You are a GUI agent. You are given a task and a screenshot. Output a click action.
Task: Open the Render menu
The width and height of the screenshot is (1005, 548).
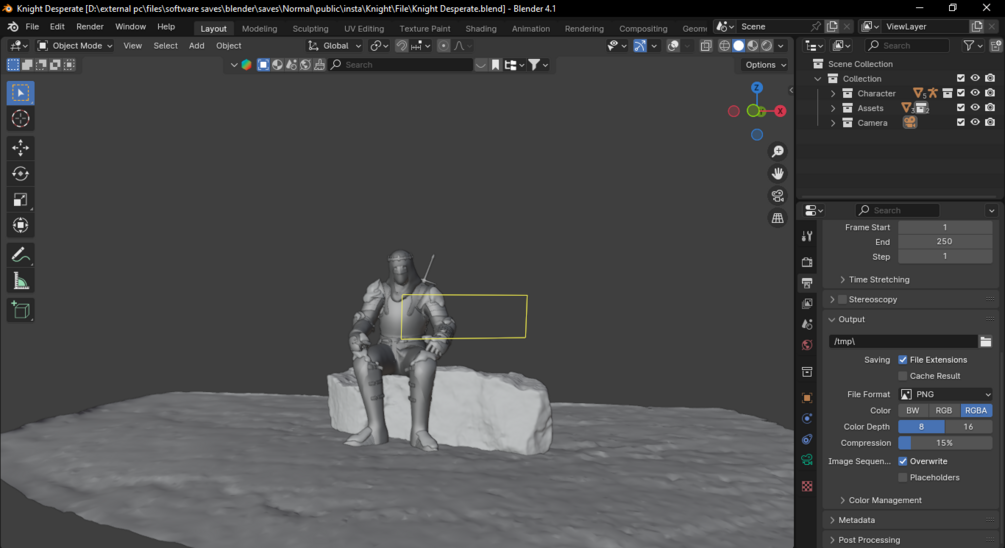[90, 26]
